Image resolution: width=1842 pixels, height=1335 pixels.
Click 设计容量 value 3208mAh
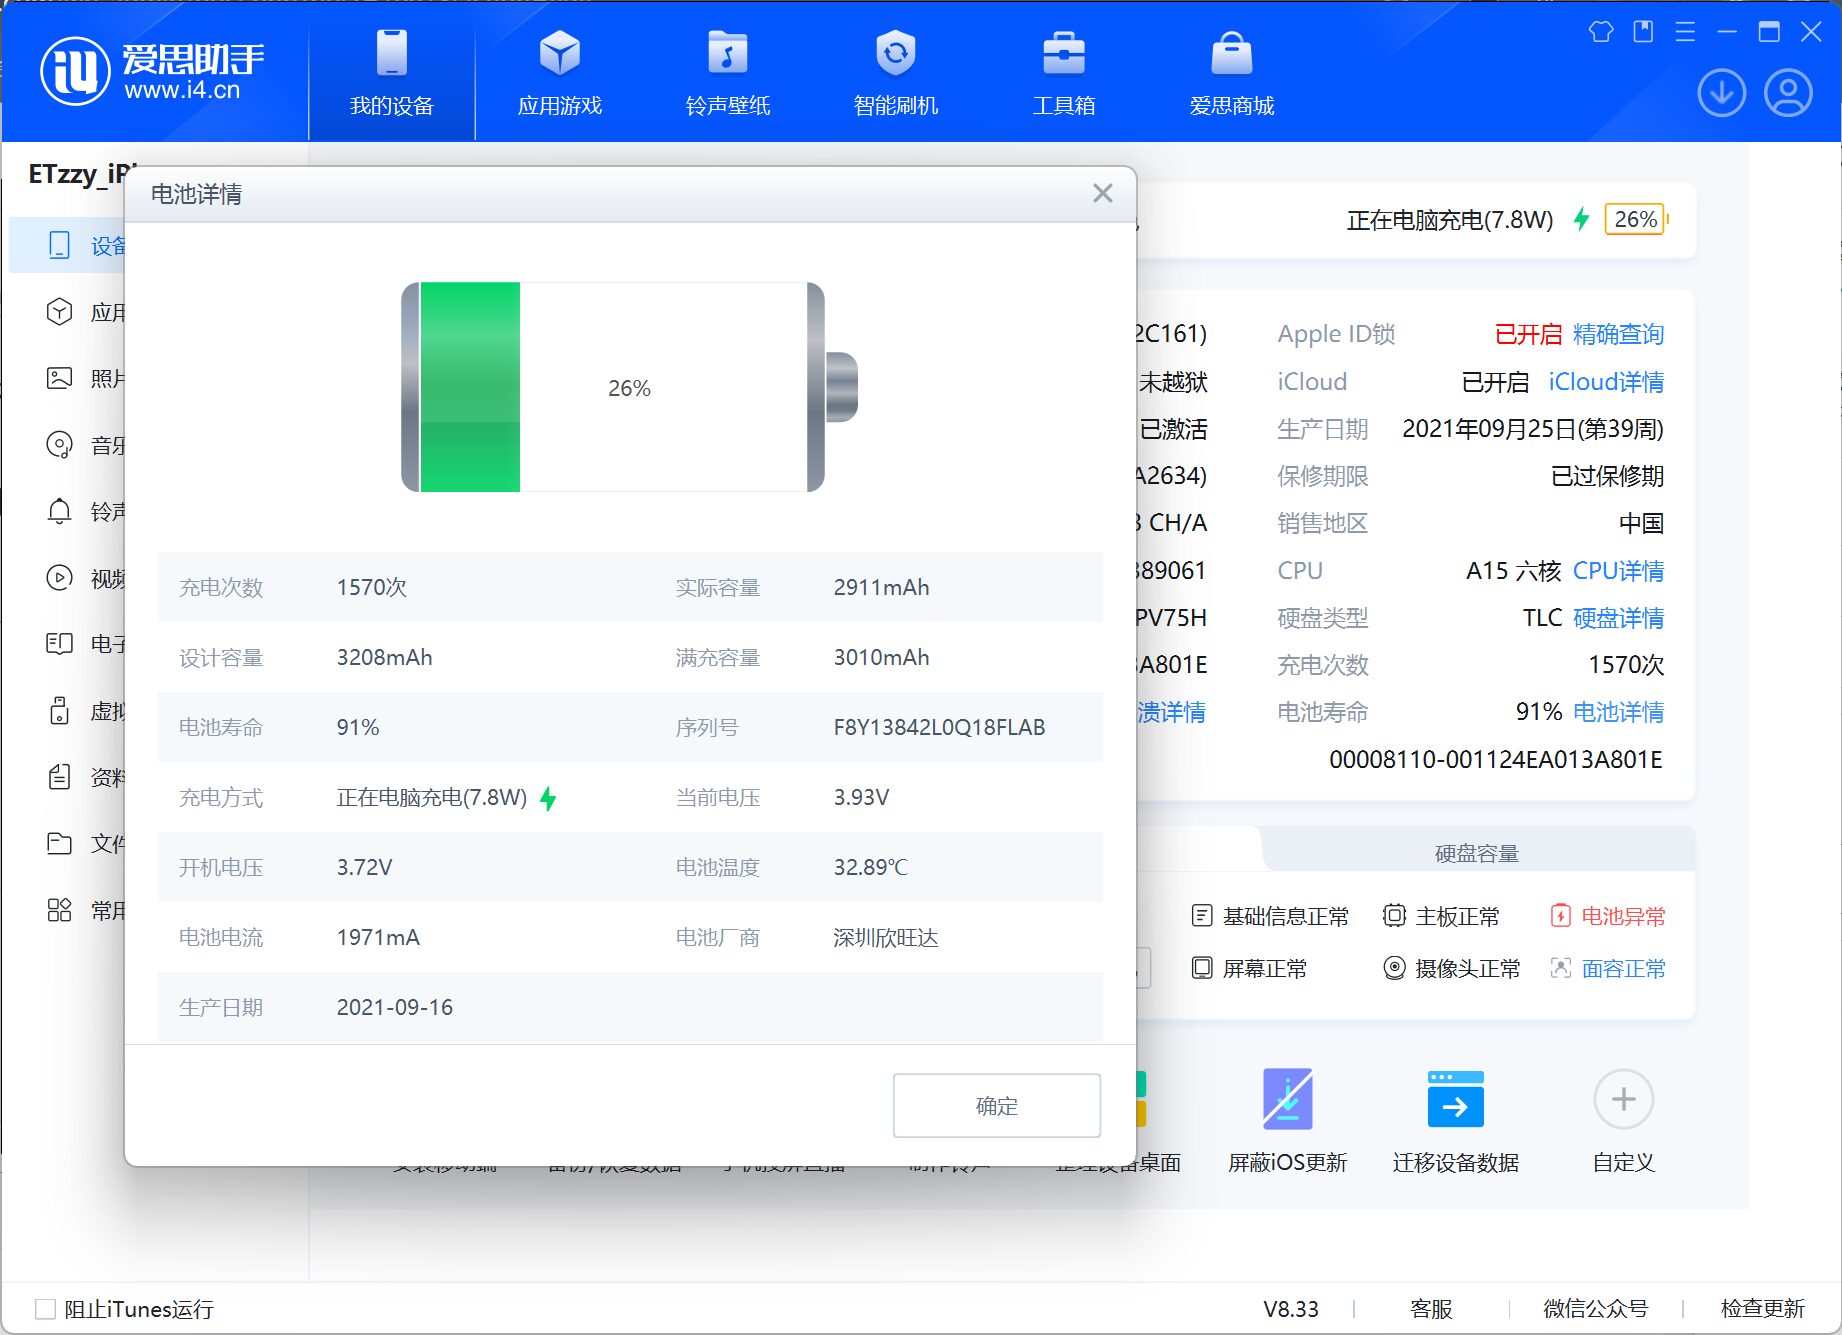[x=384, y=657]
